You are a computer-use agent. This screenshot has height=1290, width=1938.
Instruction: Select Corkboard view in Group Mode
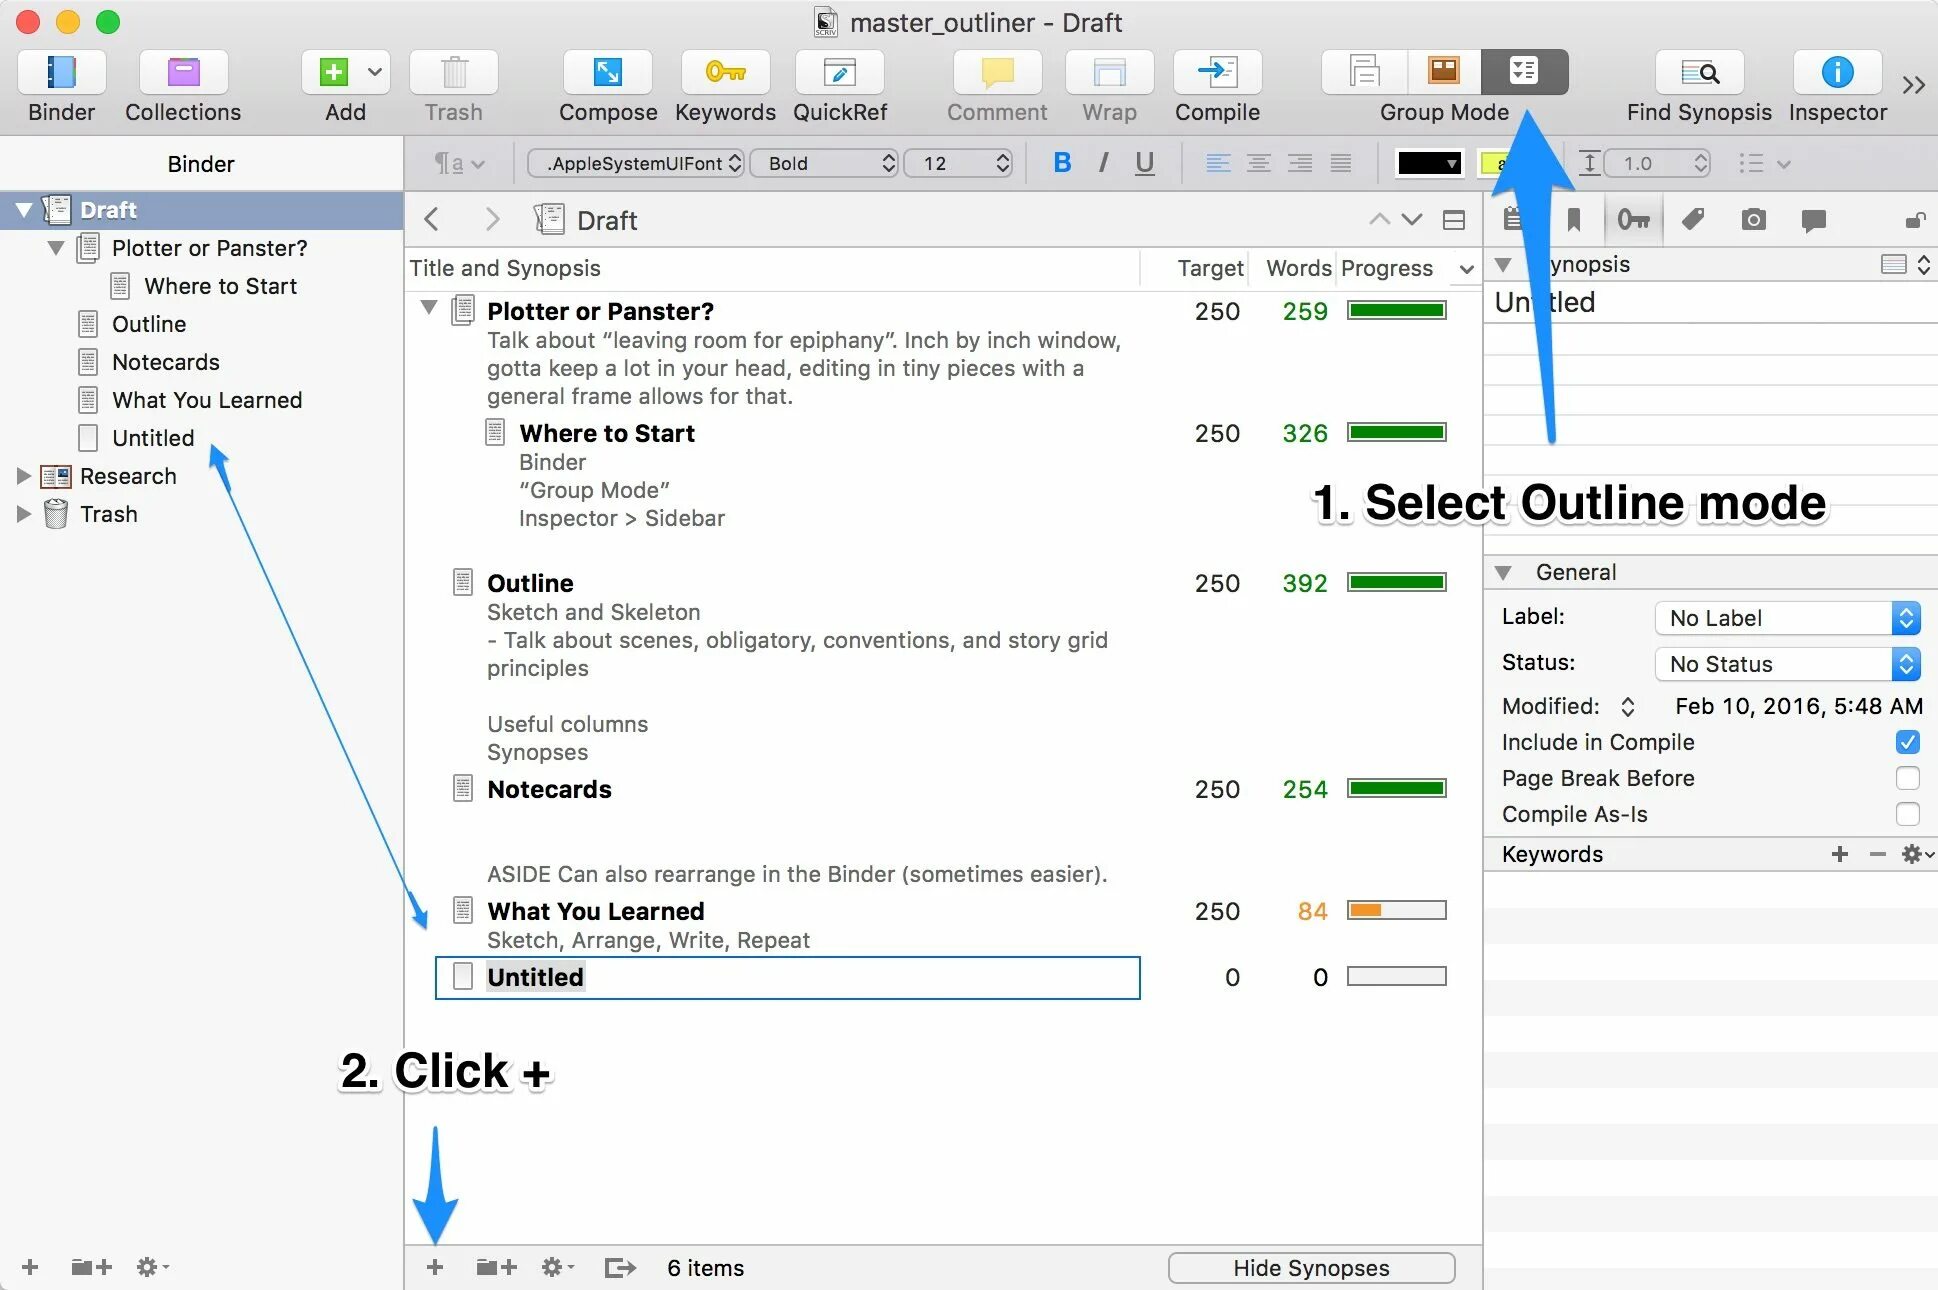point(1443,71)
